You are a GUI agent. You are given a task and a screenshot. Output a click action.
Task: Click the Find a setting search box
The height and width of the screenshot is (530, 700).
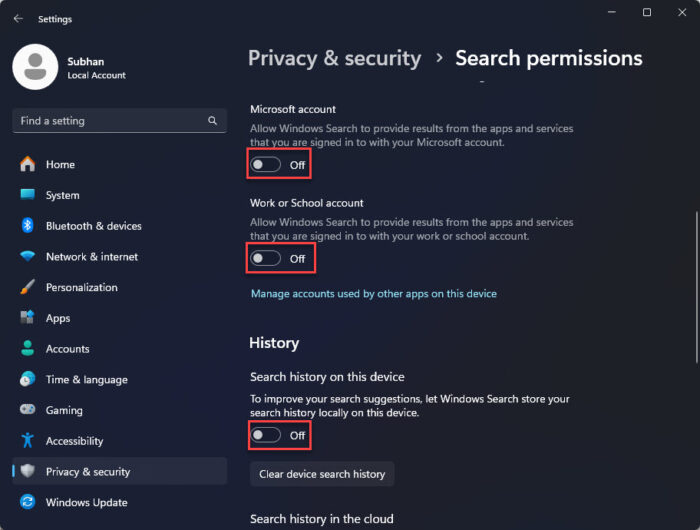[x=120, y=121]
